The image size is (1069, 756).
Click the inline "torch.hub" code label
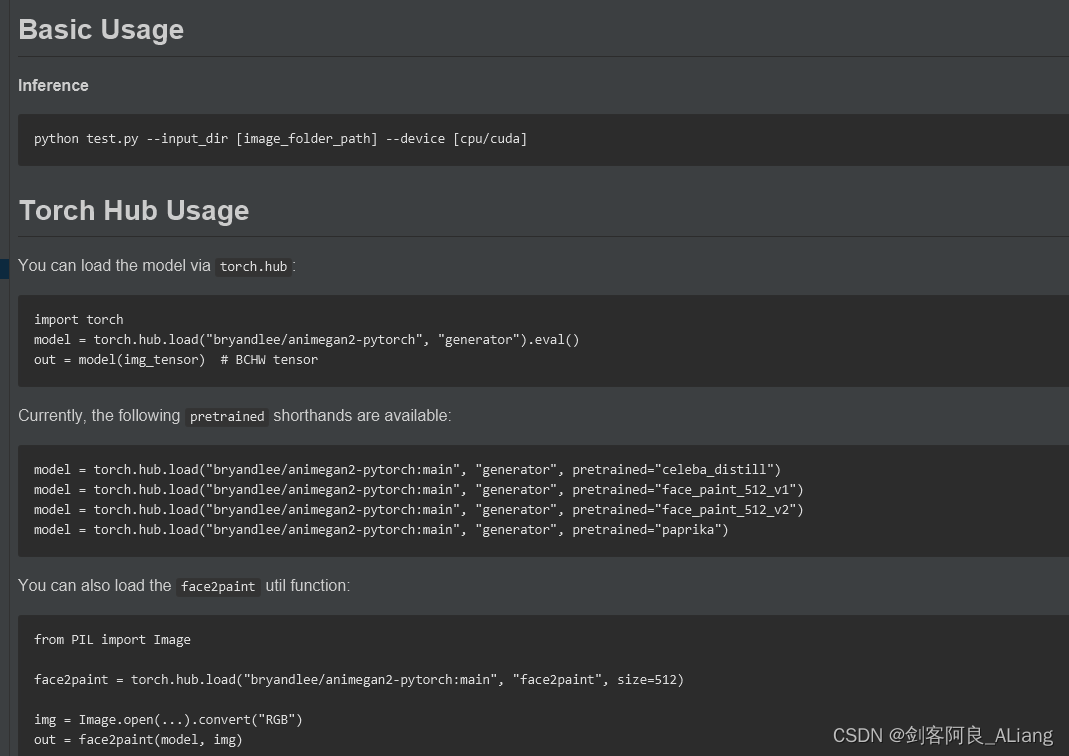coord(253,267)
